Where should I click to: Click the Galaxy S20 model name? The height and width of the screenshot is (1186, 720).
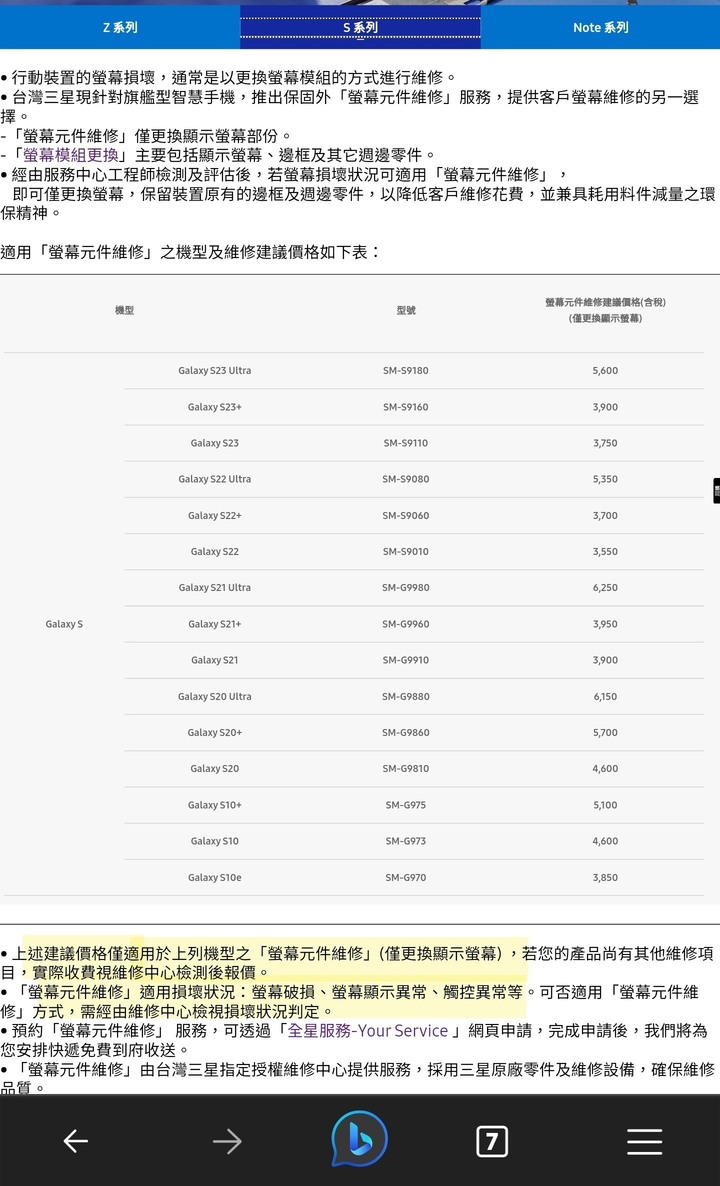click(x=215, y=768)
